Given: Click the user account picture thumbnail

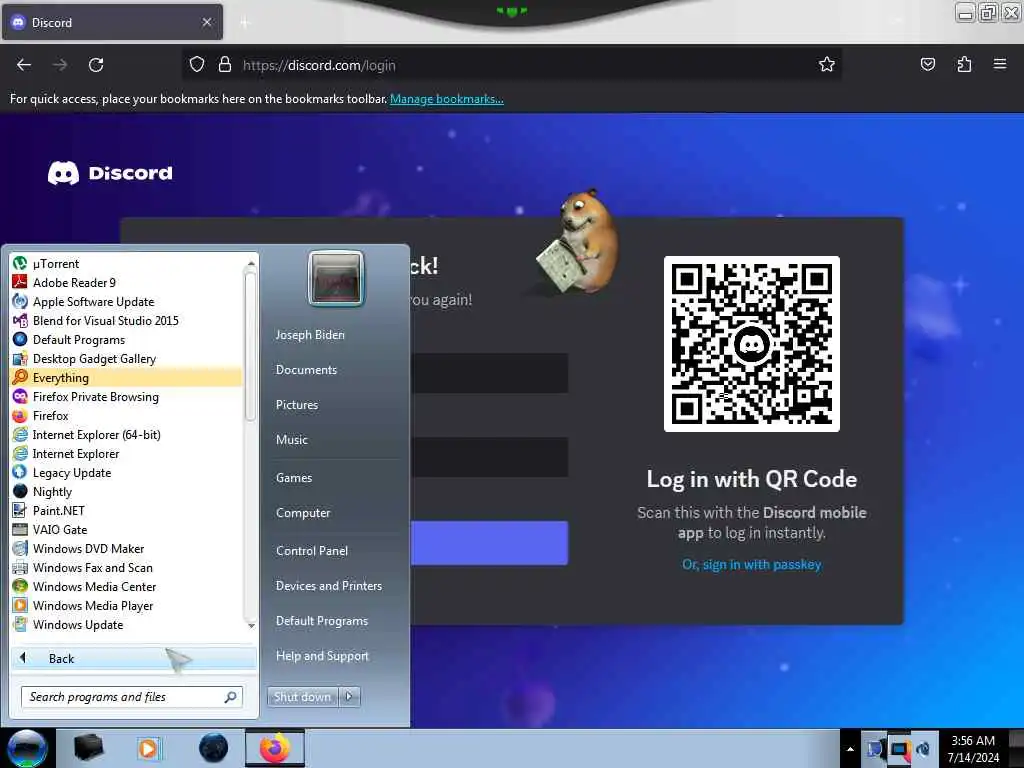Looking at the screenshot, I should coord(336,279).
